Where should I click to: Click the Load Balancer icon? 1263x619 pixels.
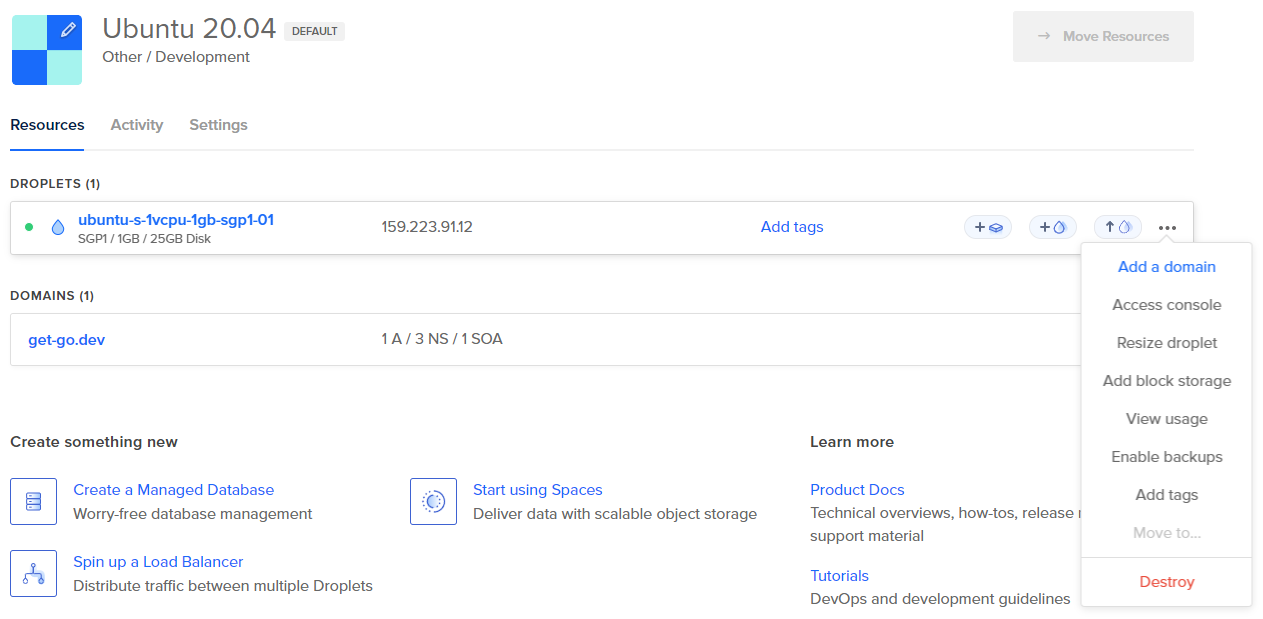pos(33,573)
